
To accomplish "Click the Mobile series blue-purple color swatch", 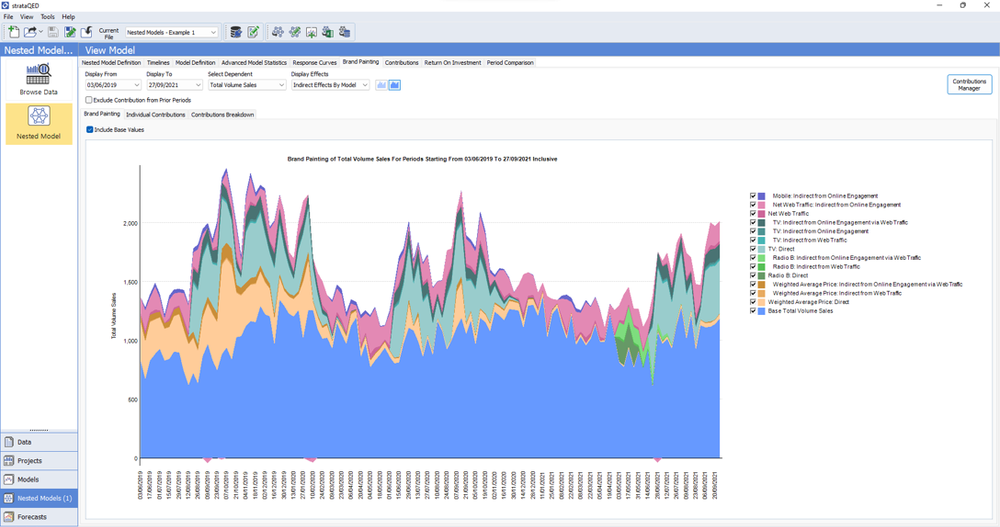I will pos(761,196).
